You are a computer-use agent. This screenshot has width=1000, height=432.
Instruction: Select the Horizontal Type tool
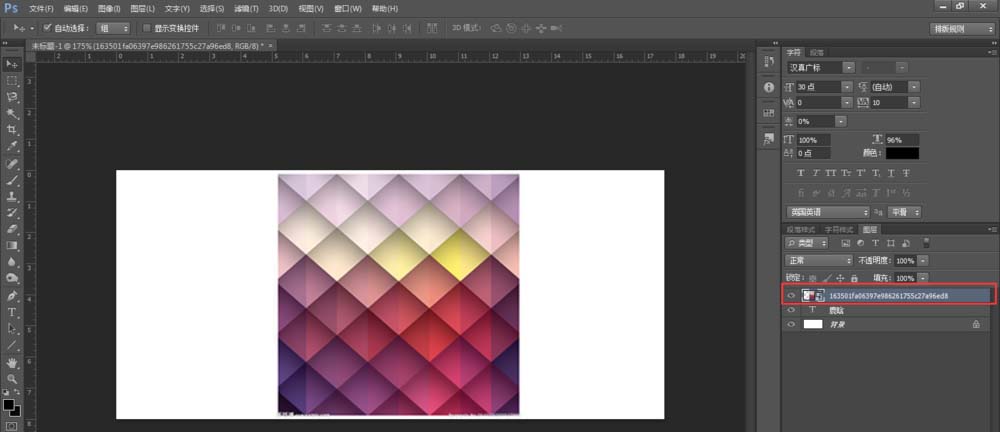pos(12,312)
